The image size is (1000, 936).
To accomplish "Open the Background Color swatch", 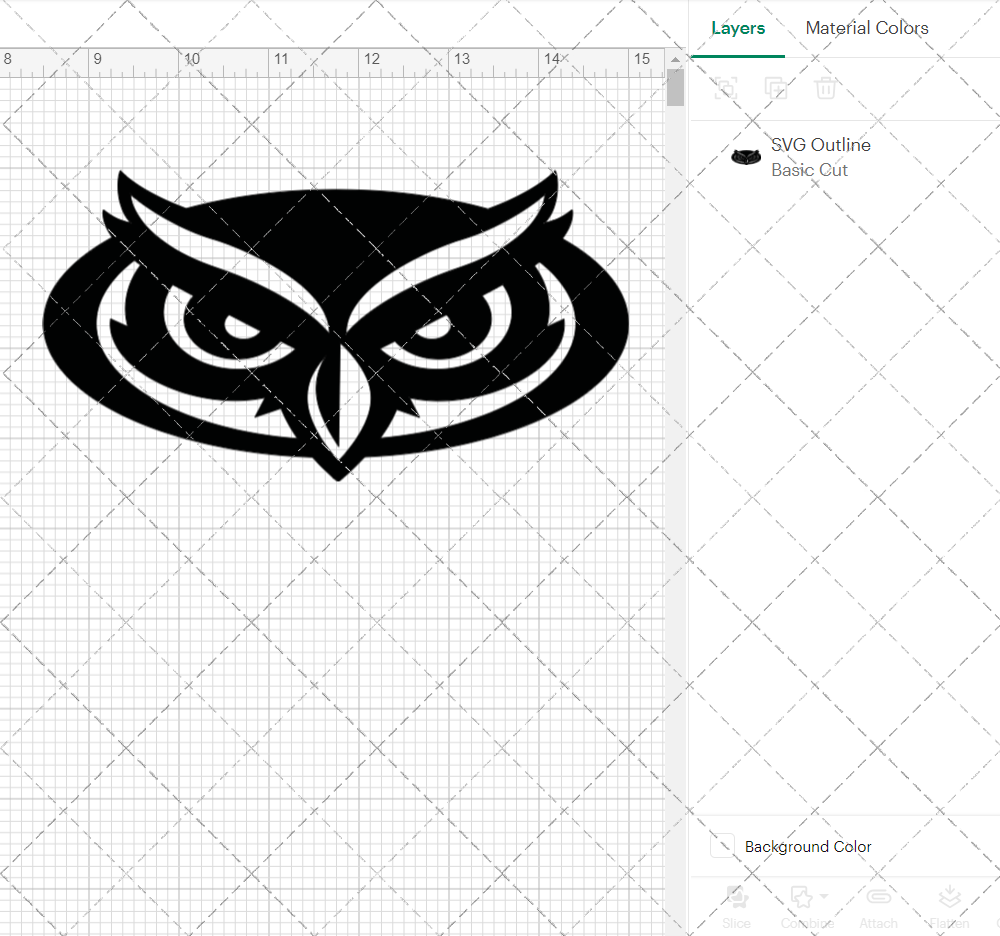I will (x=723, y=846).
